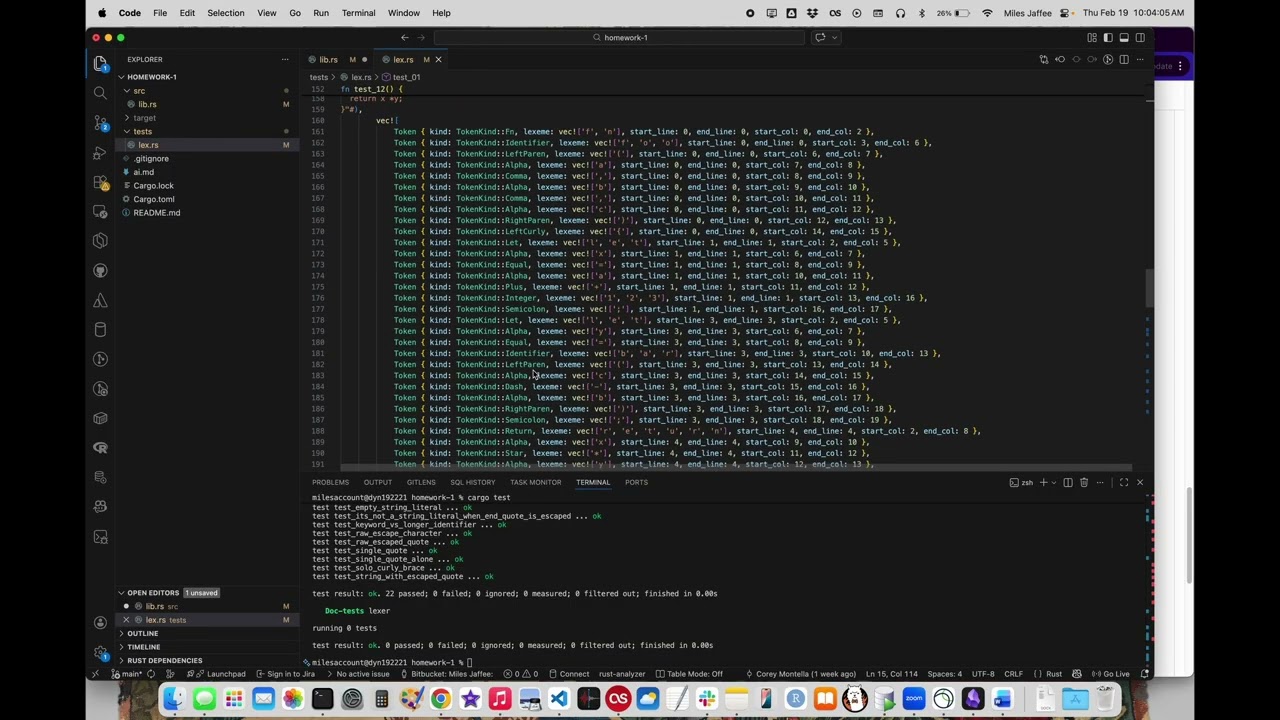This screenshot has height=720, width=1280.
Task: Switch to Problems panel tab
Action: click(x=330, y=482)
